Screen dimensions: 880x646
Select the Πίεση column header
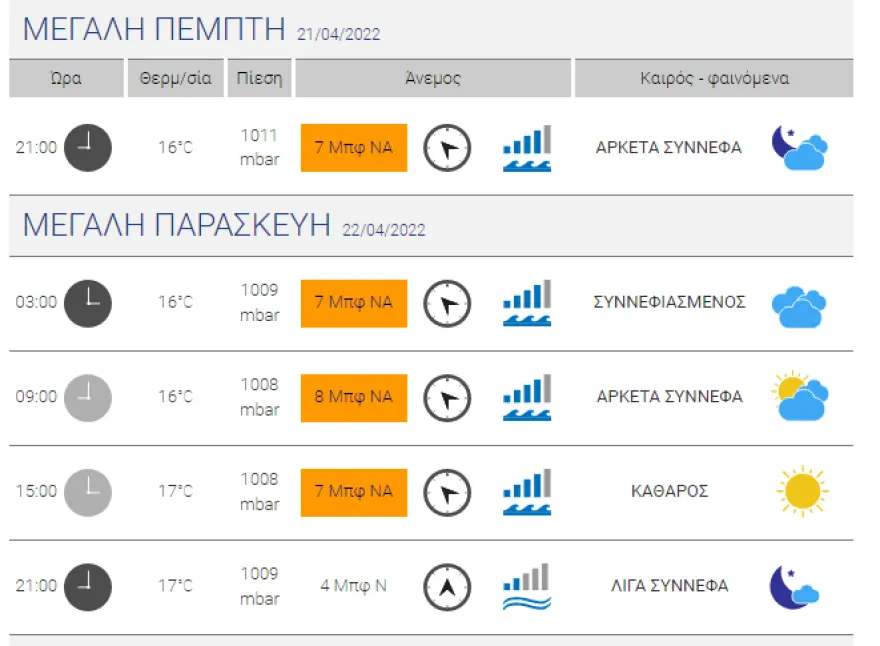click(260, 79)
